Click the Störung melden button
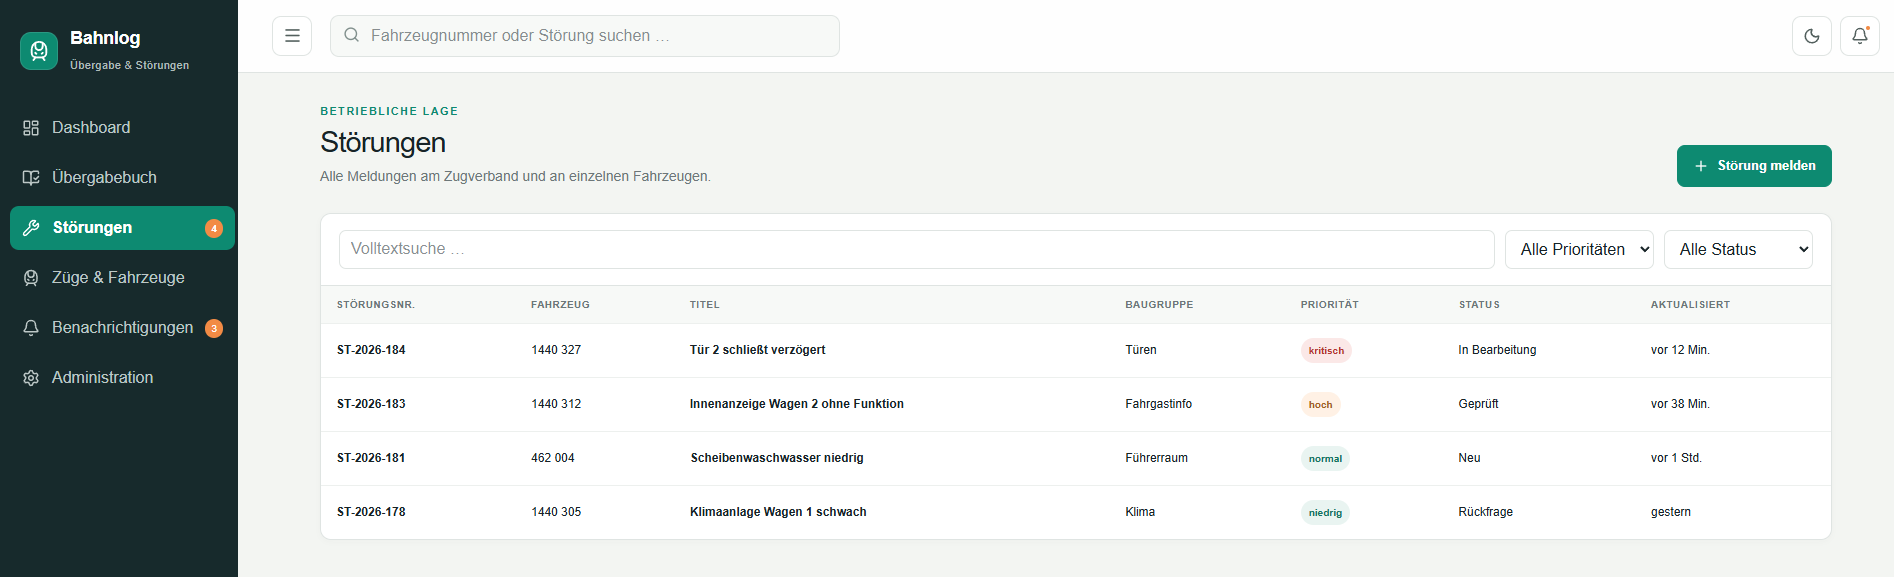This screenshot has width=1894, height=577. (x=1754, y=166)
